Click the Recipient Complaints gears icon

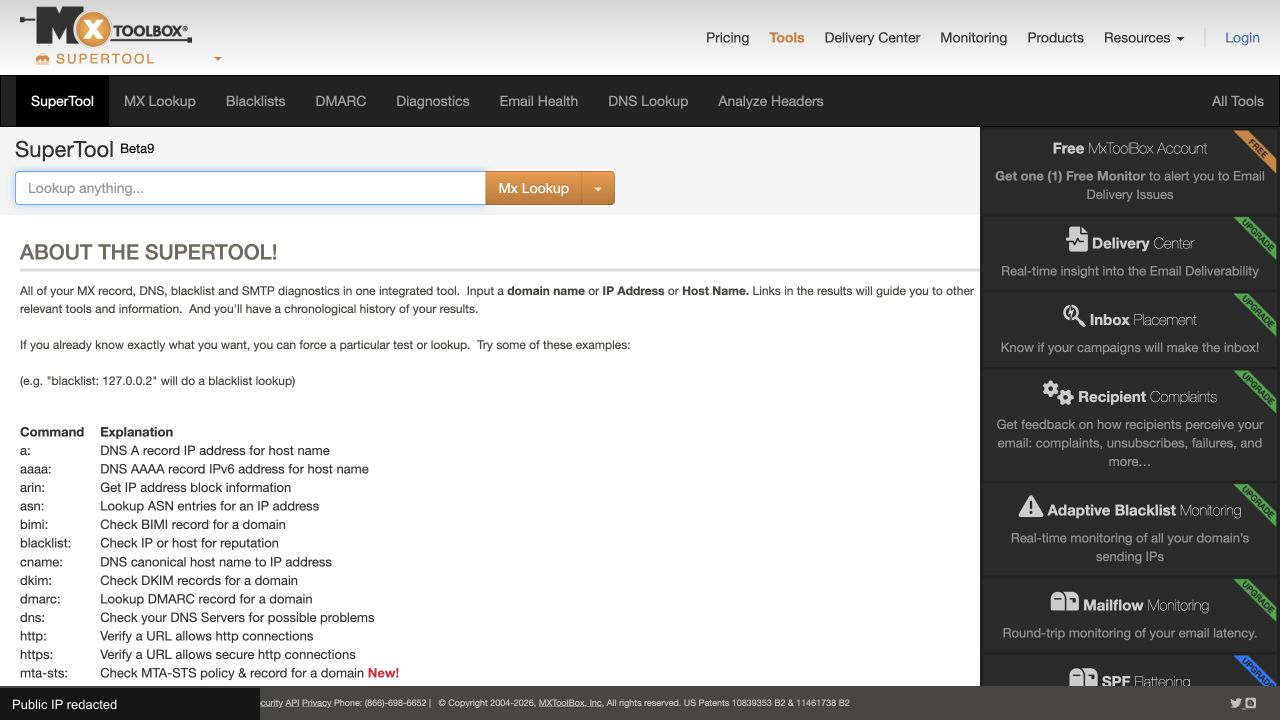tap(1057, 392)
